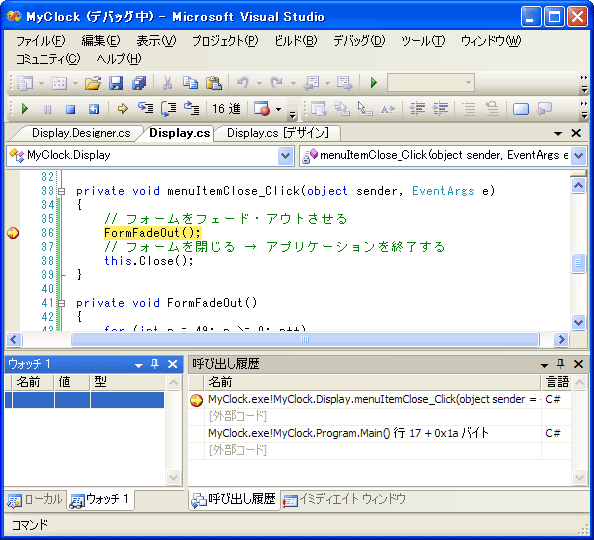Show next statement yellow arrow icon
The image size is (594, 540).
(x=123, y=109)
